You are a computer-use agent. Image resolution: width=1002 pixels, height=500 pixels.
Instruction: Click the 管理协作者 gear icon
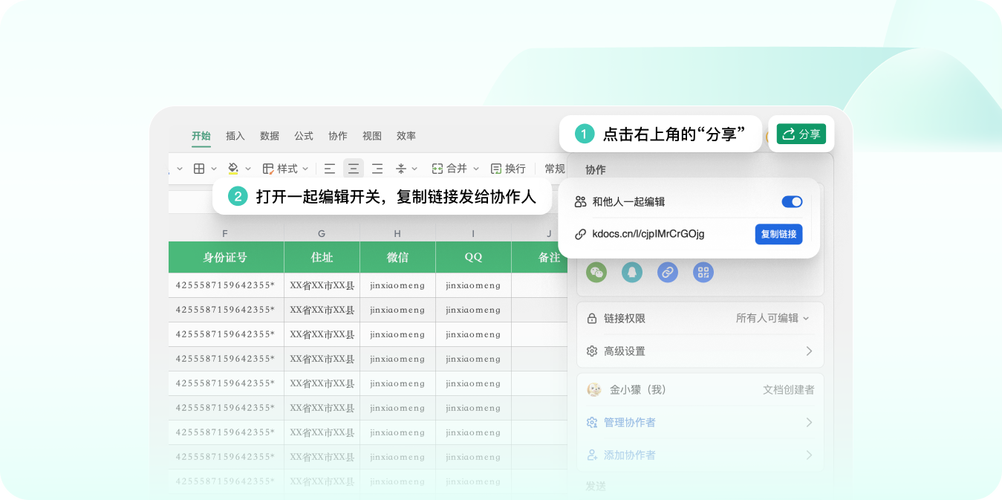tap(592, 423)
